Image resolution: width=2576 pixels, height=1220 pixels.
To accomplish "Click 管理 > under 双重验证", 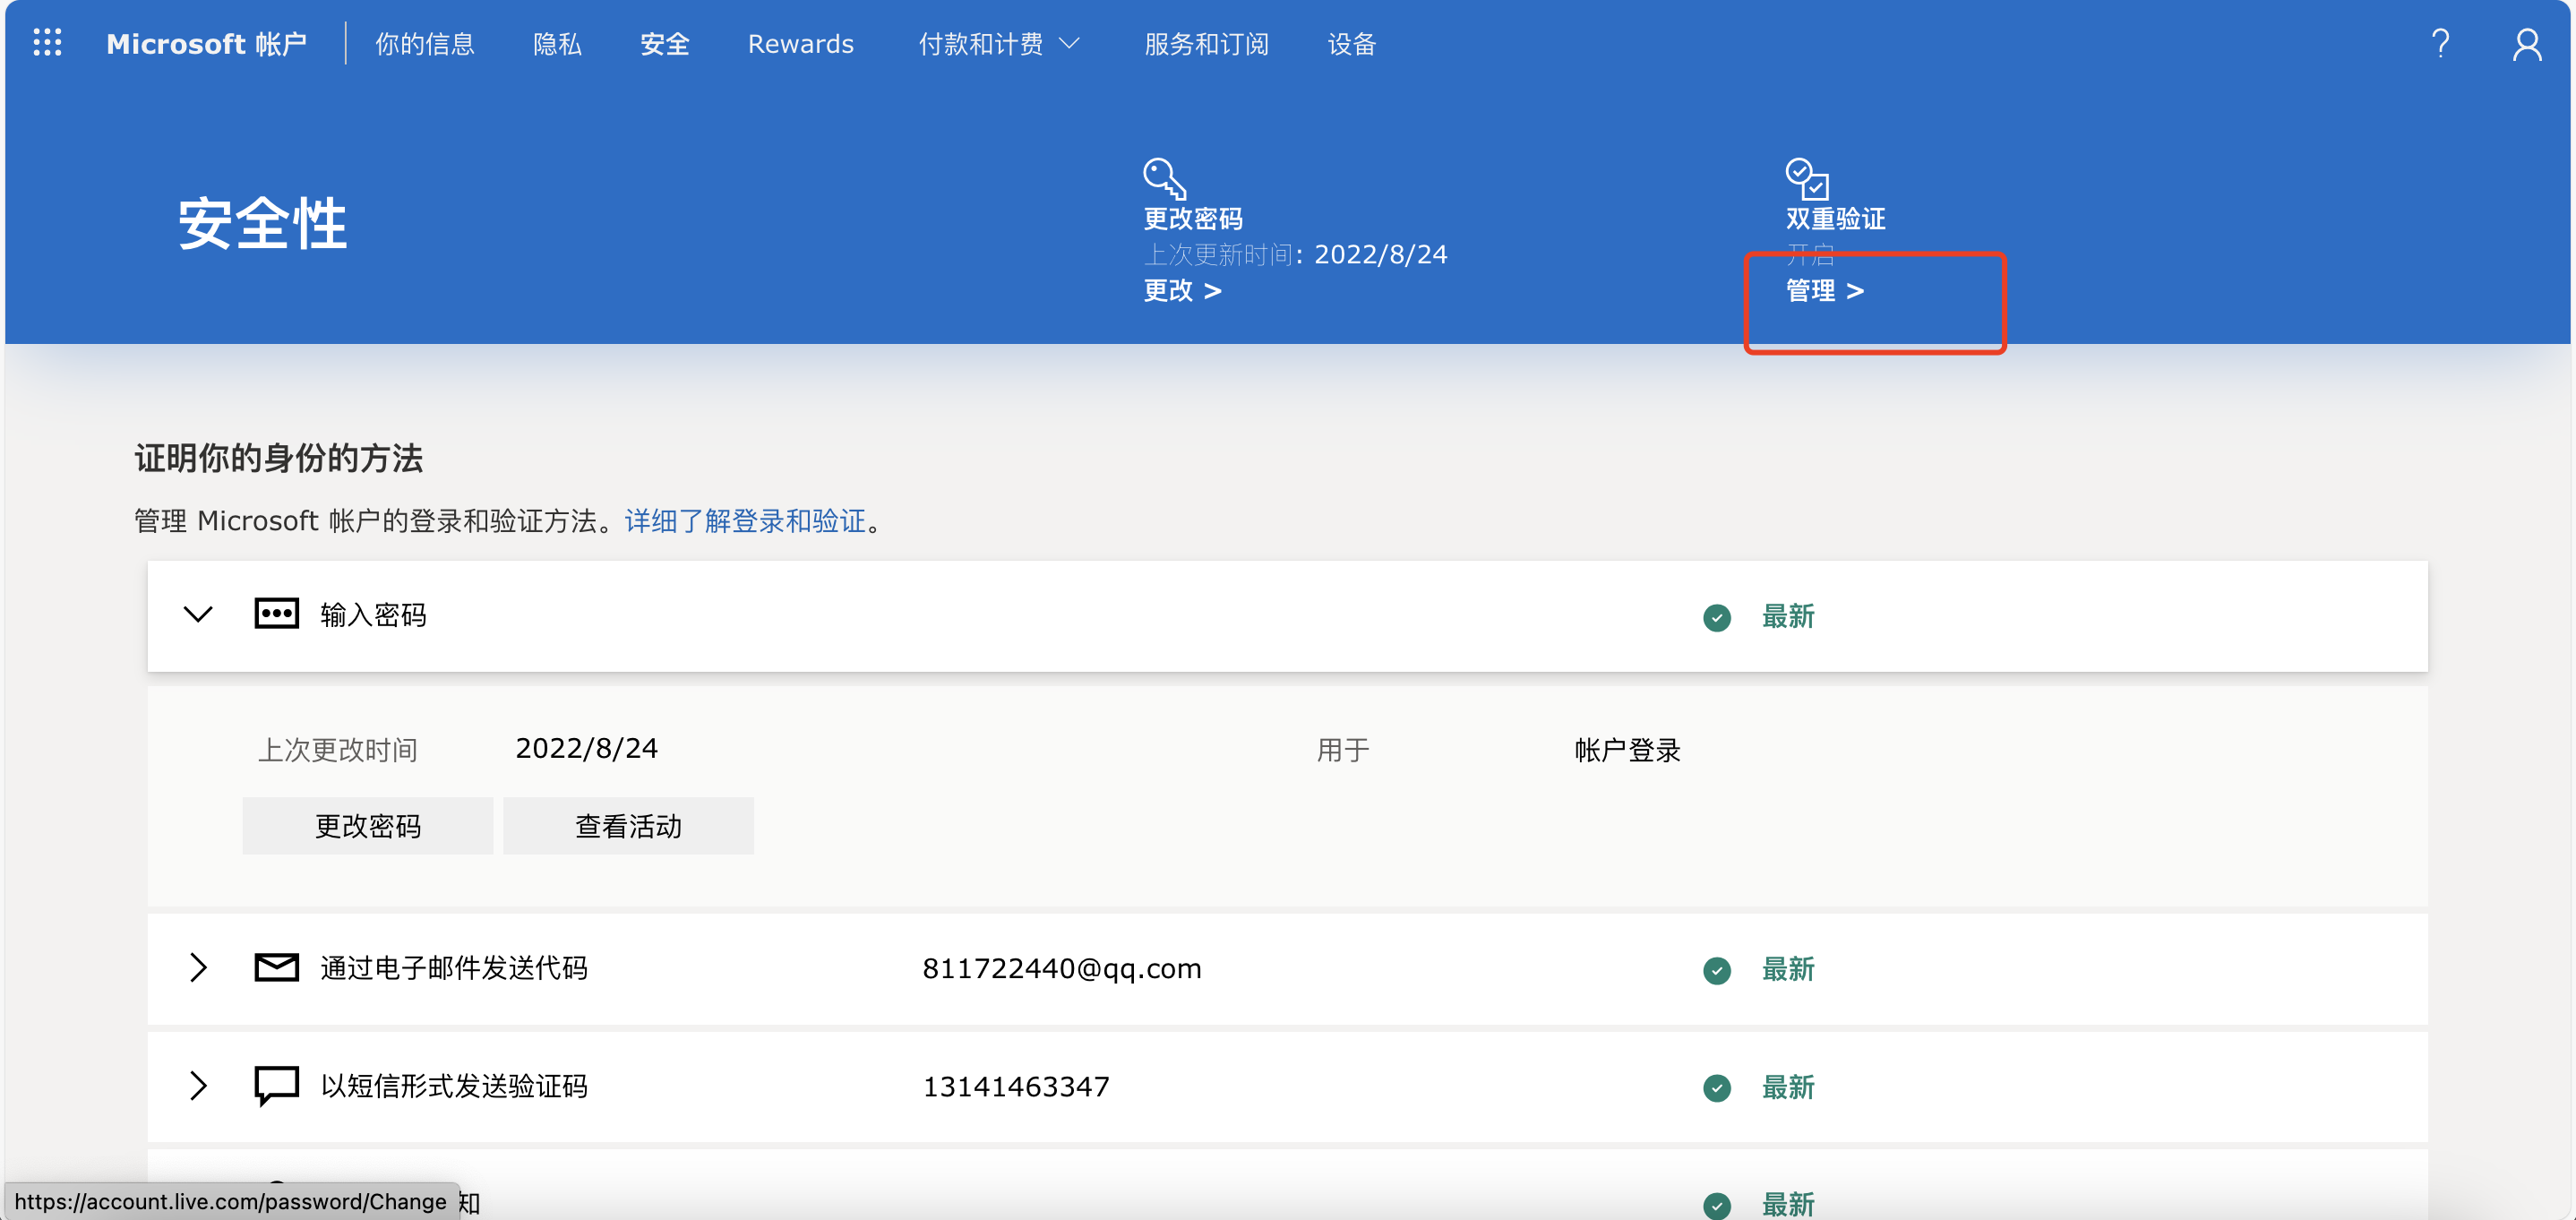I will click(x=1824, y=291).
